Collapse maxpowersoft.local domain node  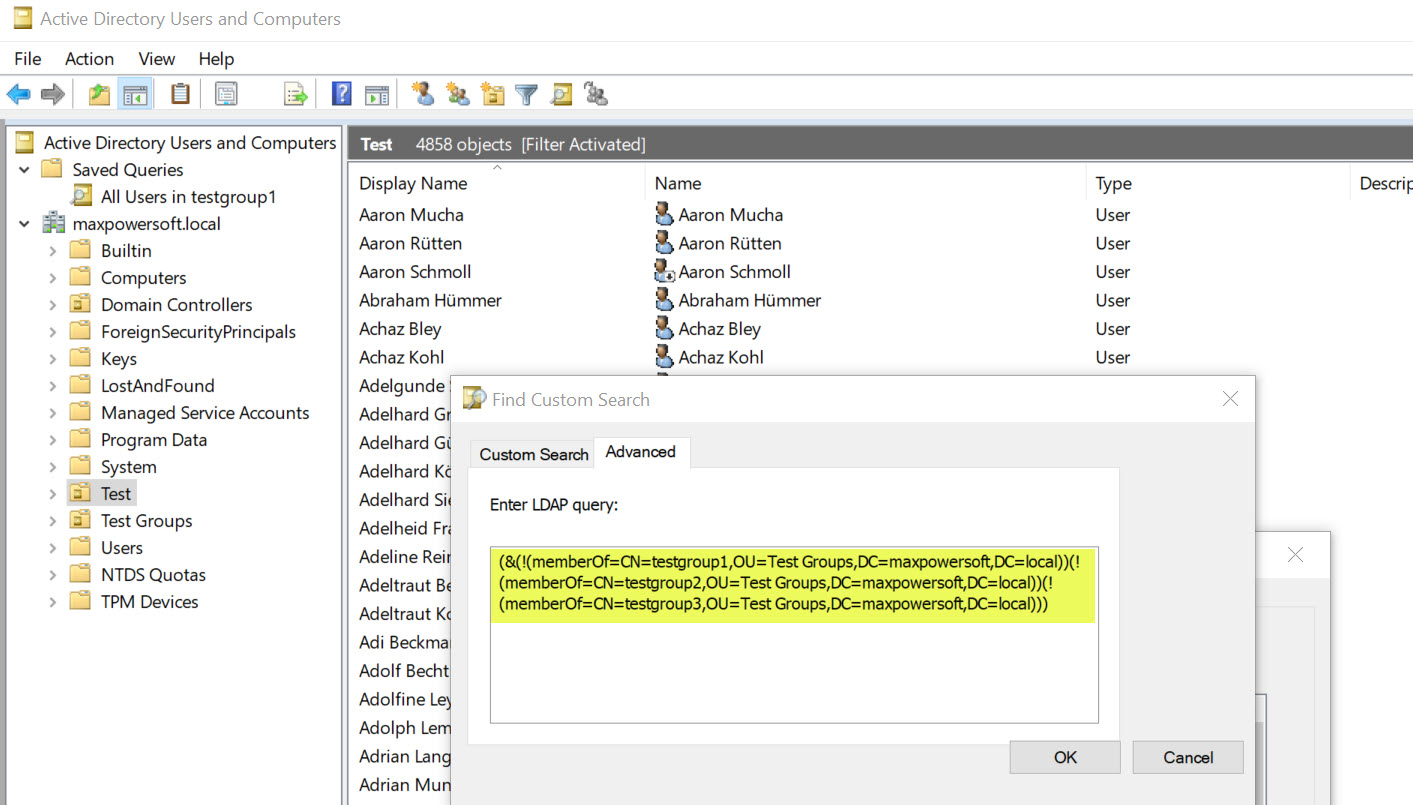pos(24,223)
